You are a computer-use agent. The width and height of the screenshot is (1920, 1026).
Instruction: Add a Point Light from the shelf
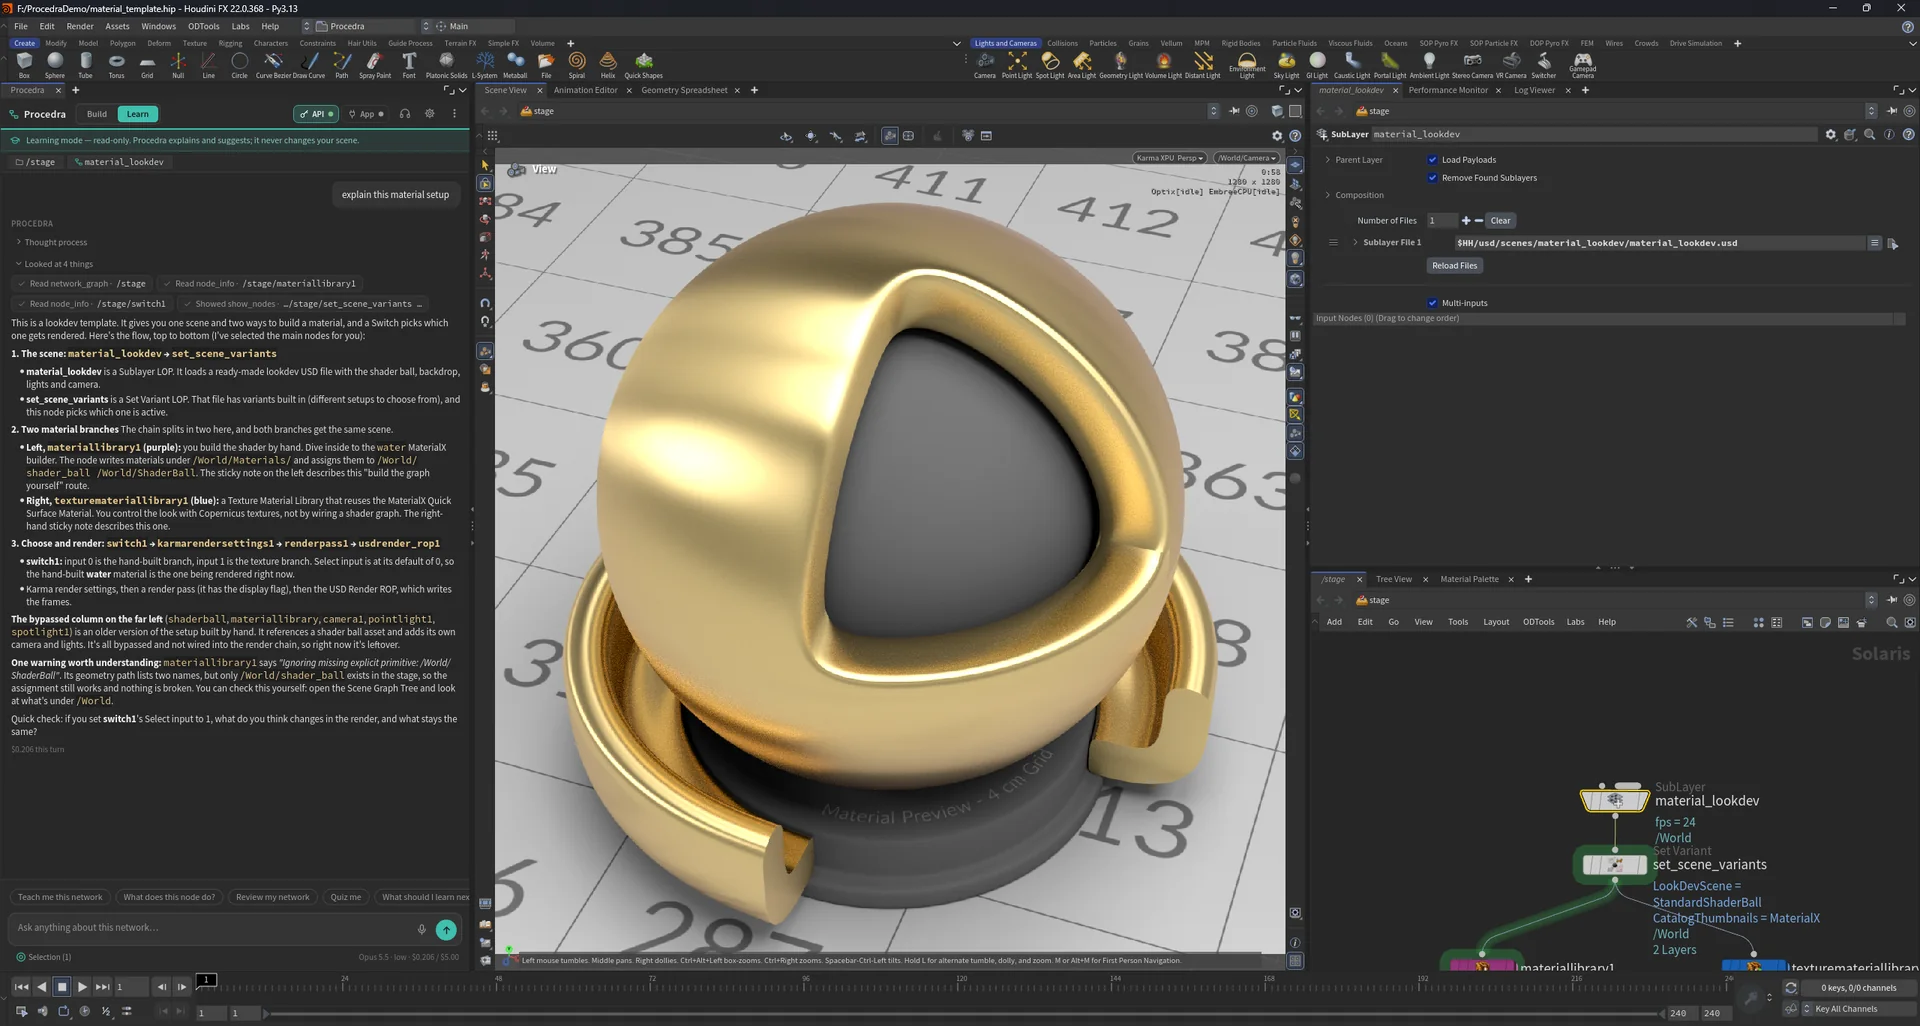pos(1017,65)
